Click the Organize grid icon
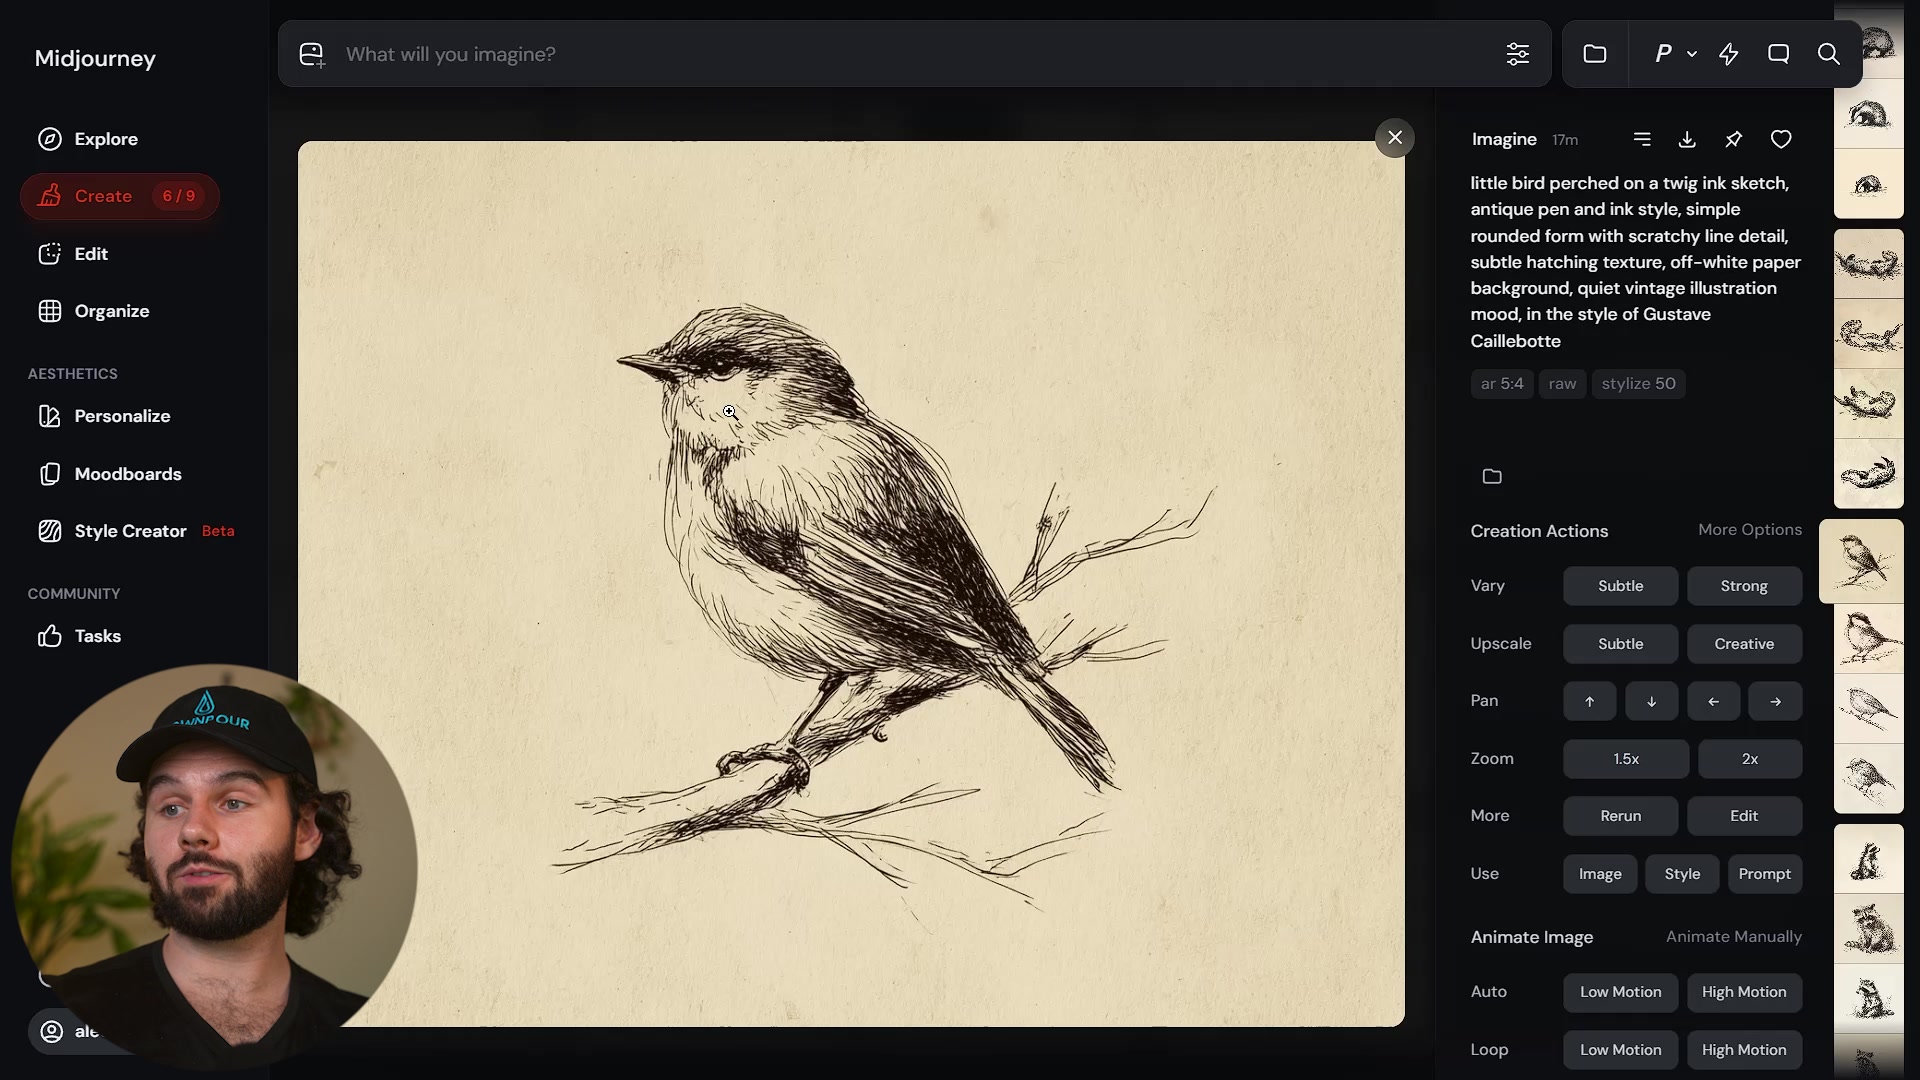The width and height of the screenshot is (1920, 1080). tap(50, 311)
